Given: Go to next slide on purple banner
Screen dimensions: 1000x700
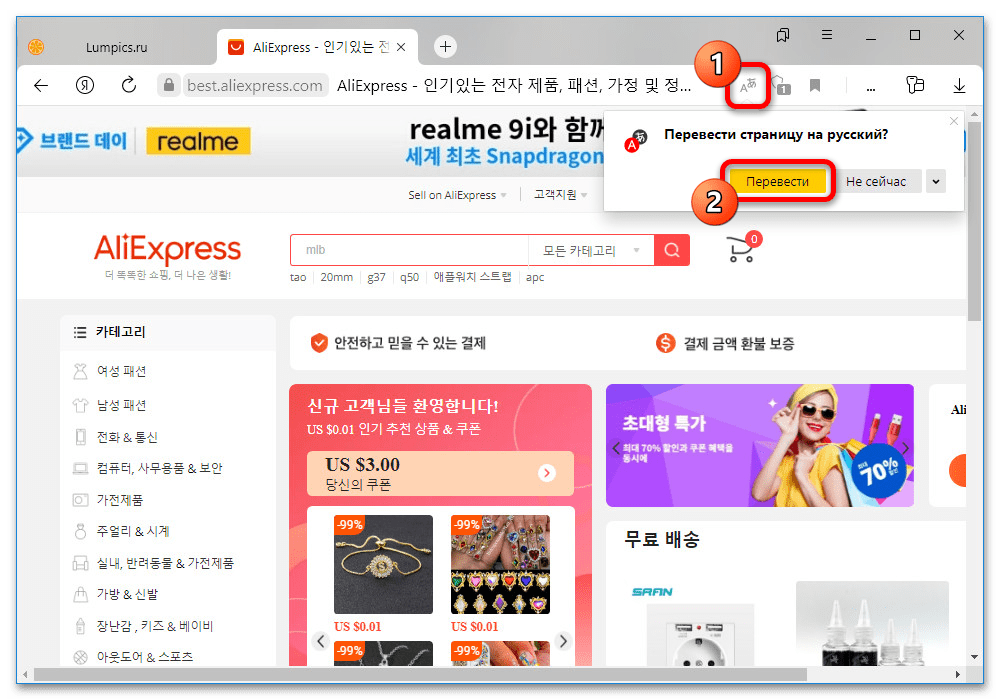Looking at the screenshot, I should tap(905, 448).
